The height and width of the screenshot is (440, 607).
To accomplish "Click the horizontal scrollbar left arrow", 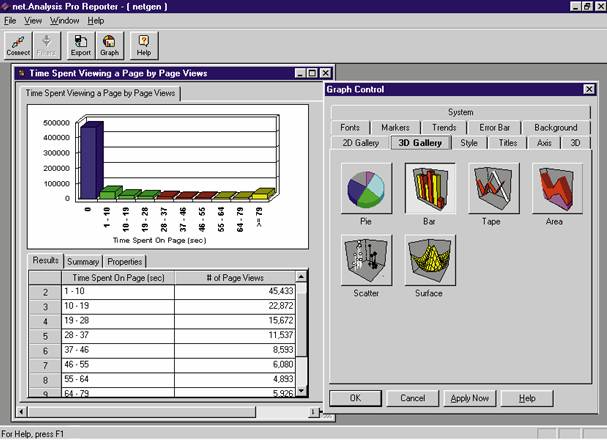I will 22,412.
